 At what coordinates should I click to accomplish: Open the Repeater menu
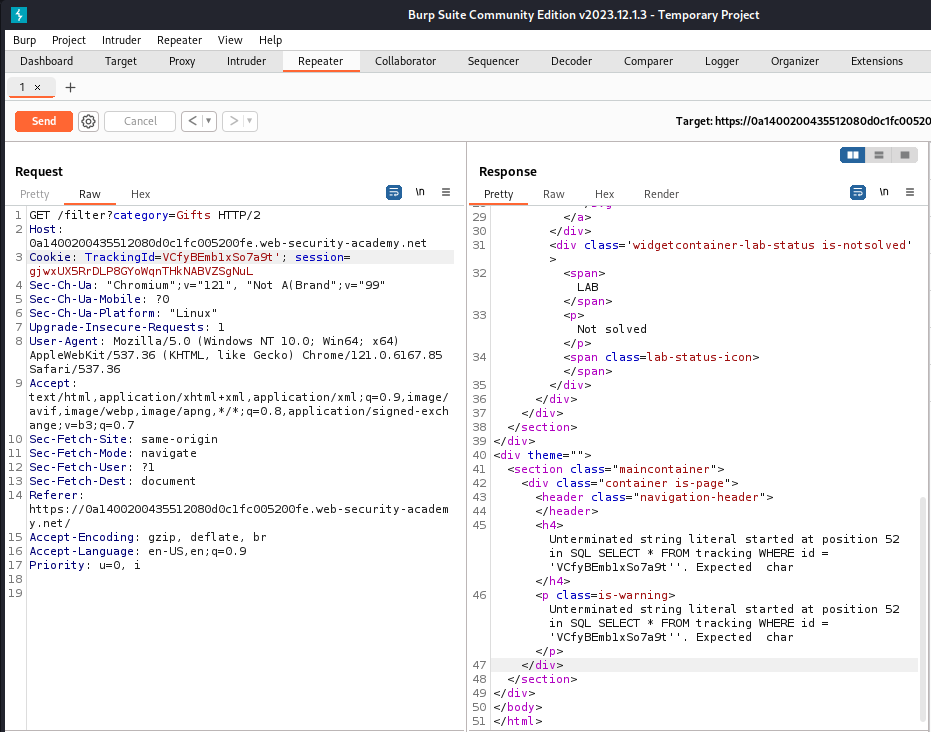179,40
